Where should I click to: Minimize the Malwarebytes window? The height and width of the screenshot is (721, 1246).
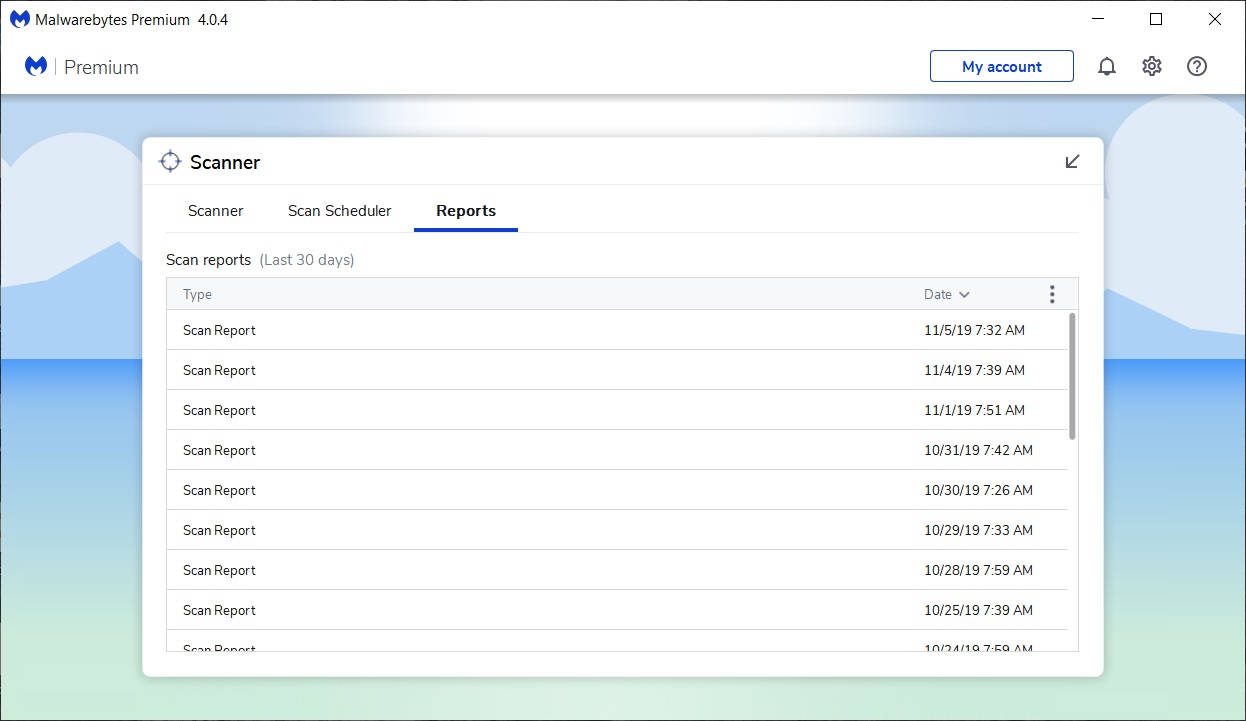pyautogui.click(x=1097, y=19)
